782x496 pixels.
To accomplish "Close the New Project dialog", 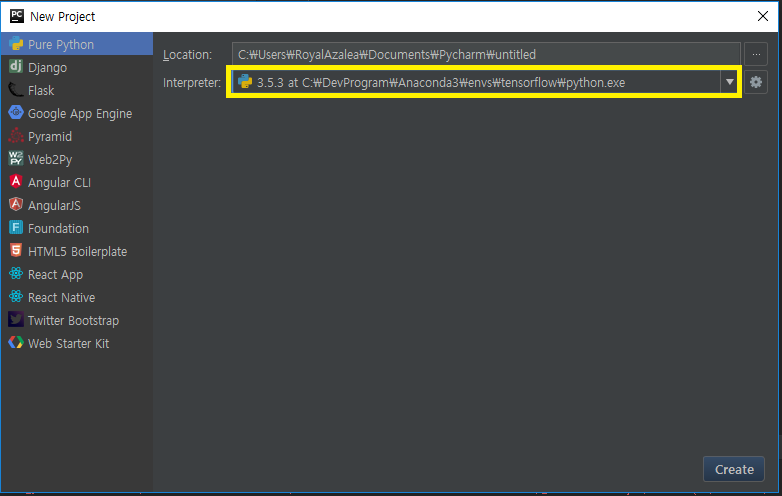I will point(763,16).
